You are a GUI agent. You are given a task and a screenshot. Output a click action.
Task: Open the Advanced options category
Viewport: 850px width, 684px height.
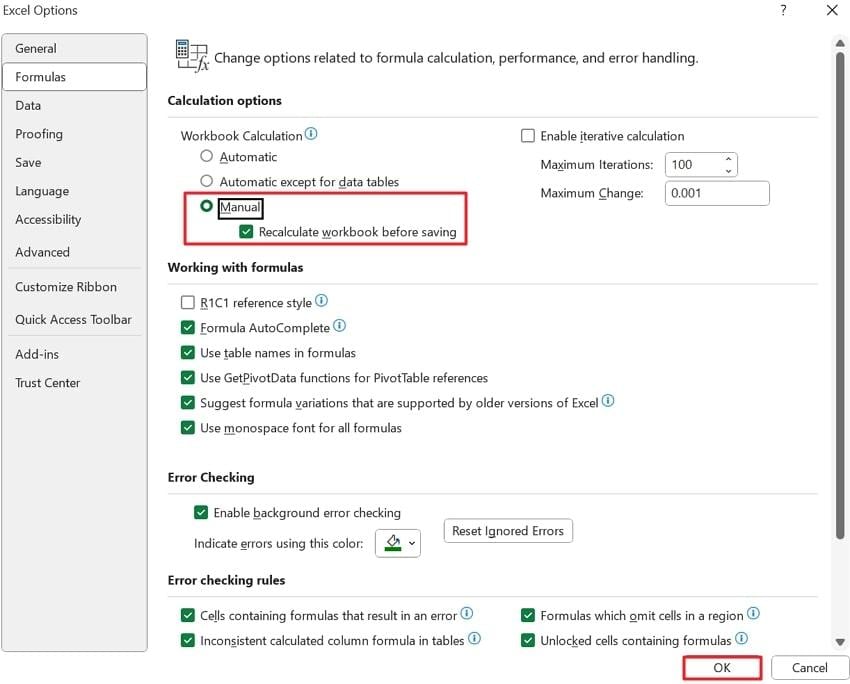click(74, 252)
